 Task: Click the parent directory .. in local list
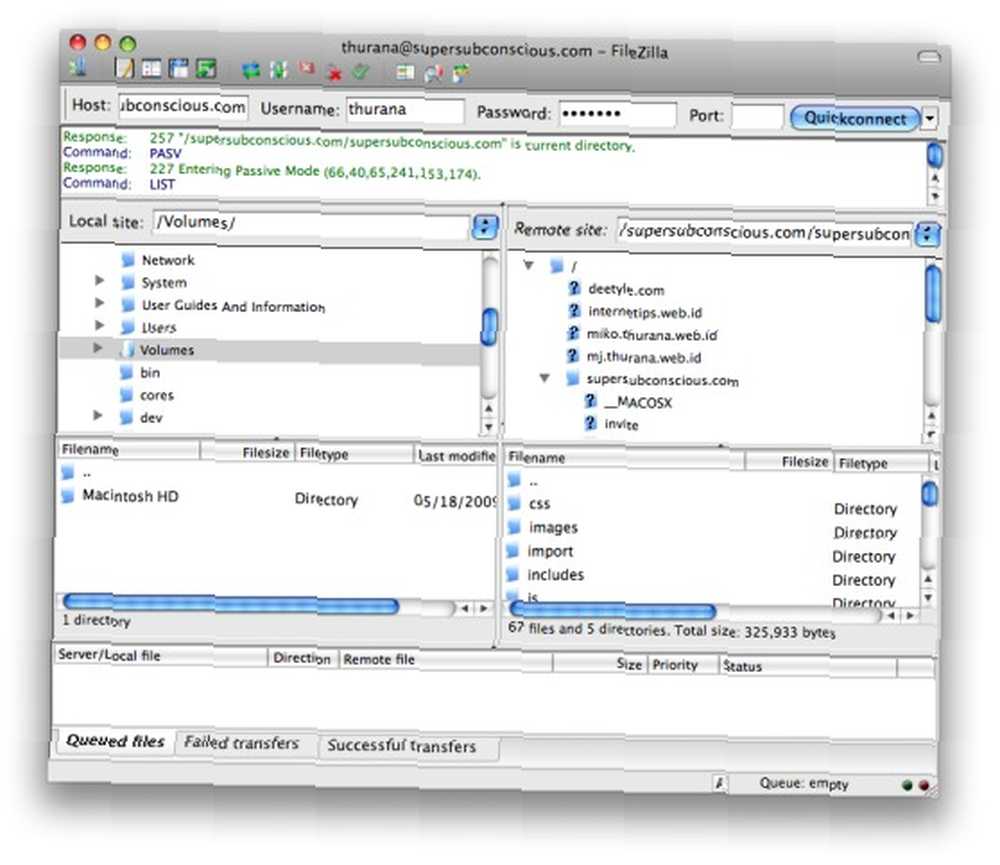point(87,473)
